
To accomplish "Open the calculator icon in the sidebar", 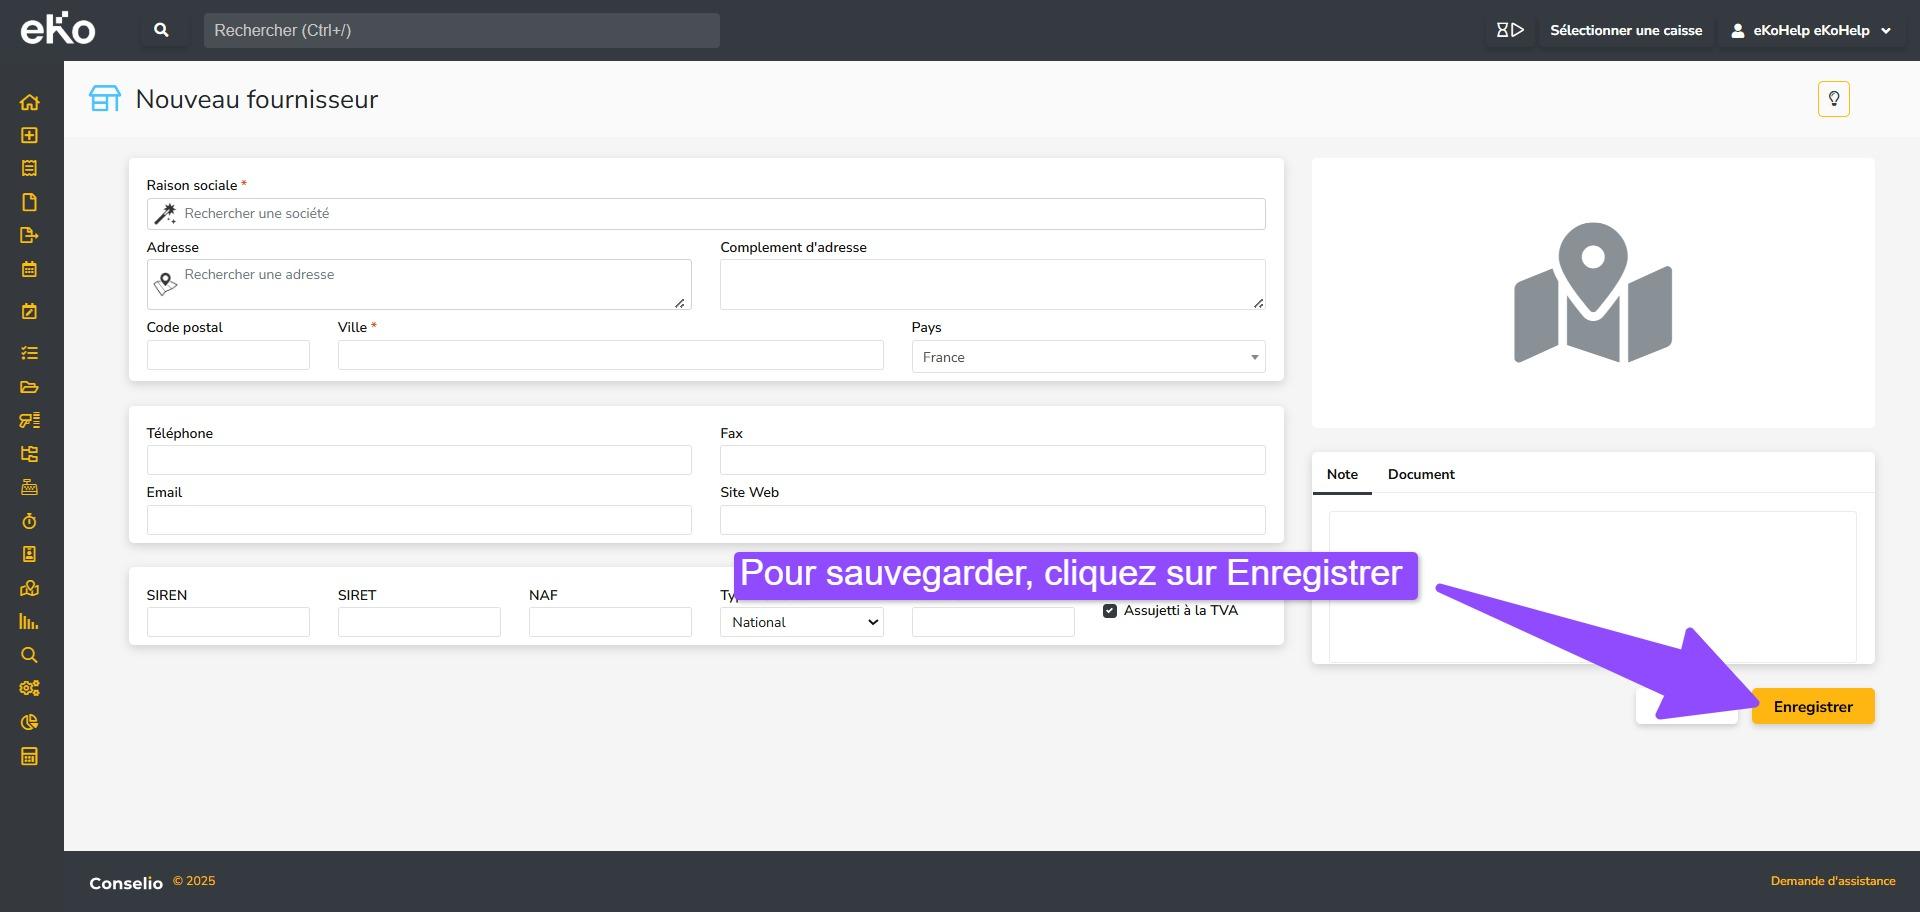I will click(x=29, y=756).
